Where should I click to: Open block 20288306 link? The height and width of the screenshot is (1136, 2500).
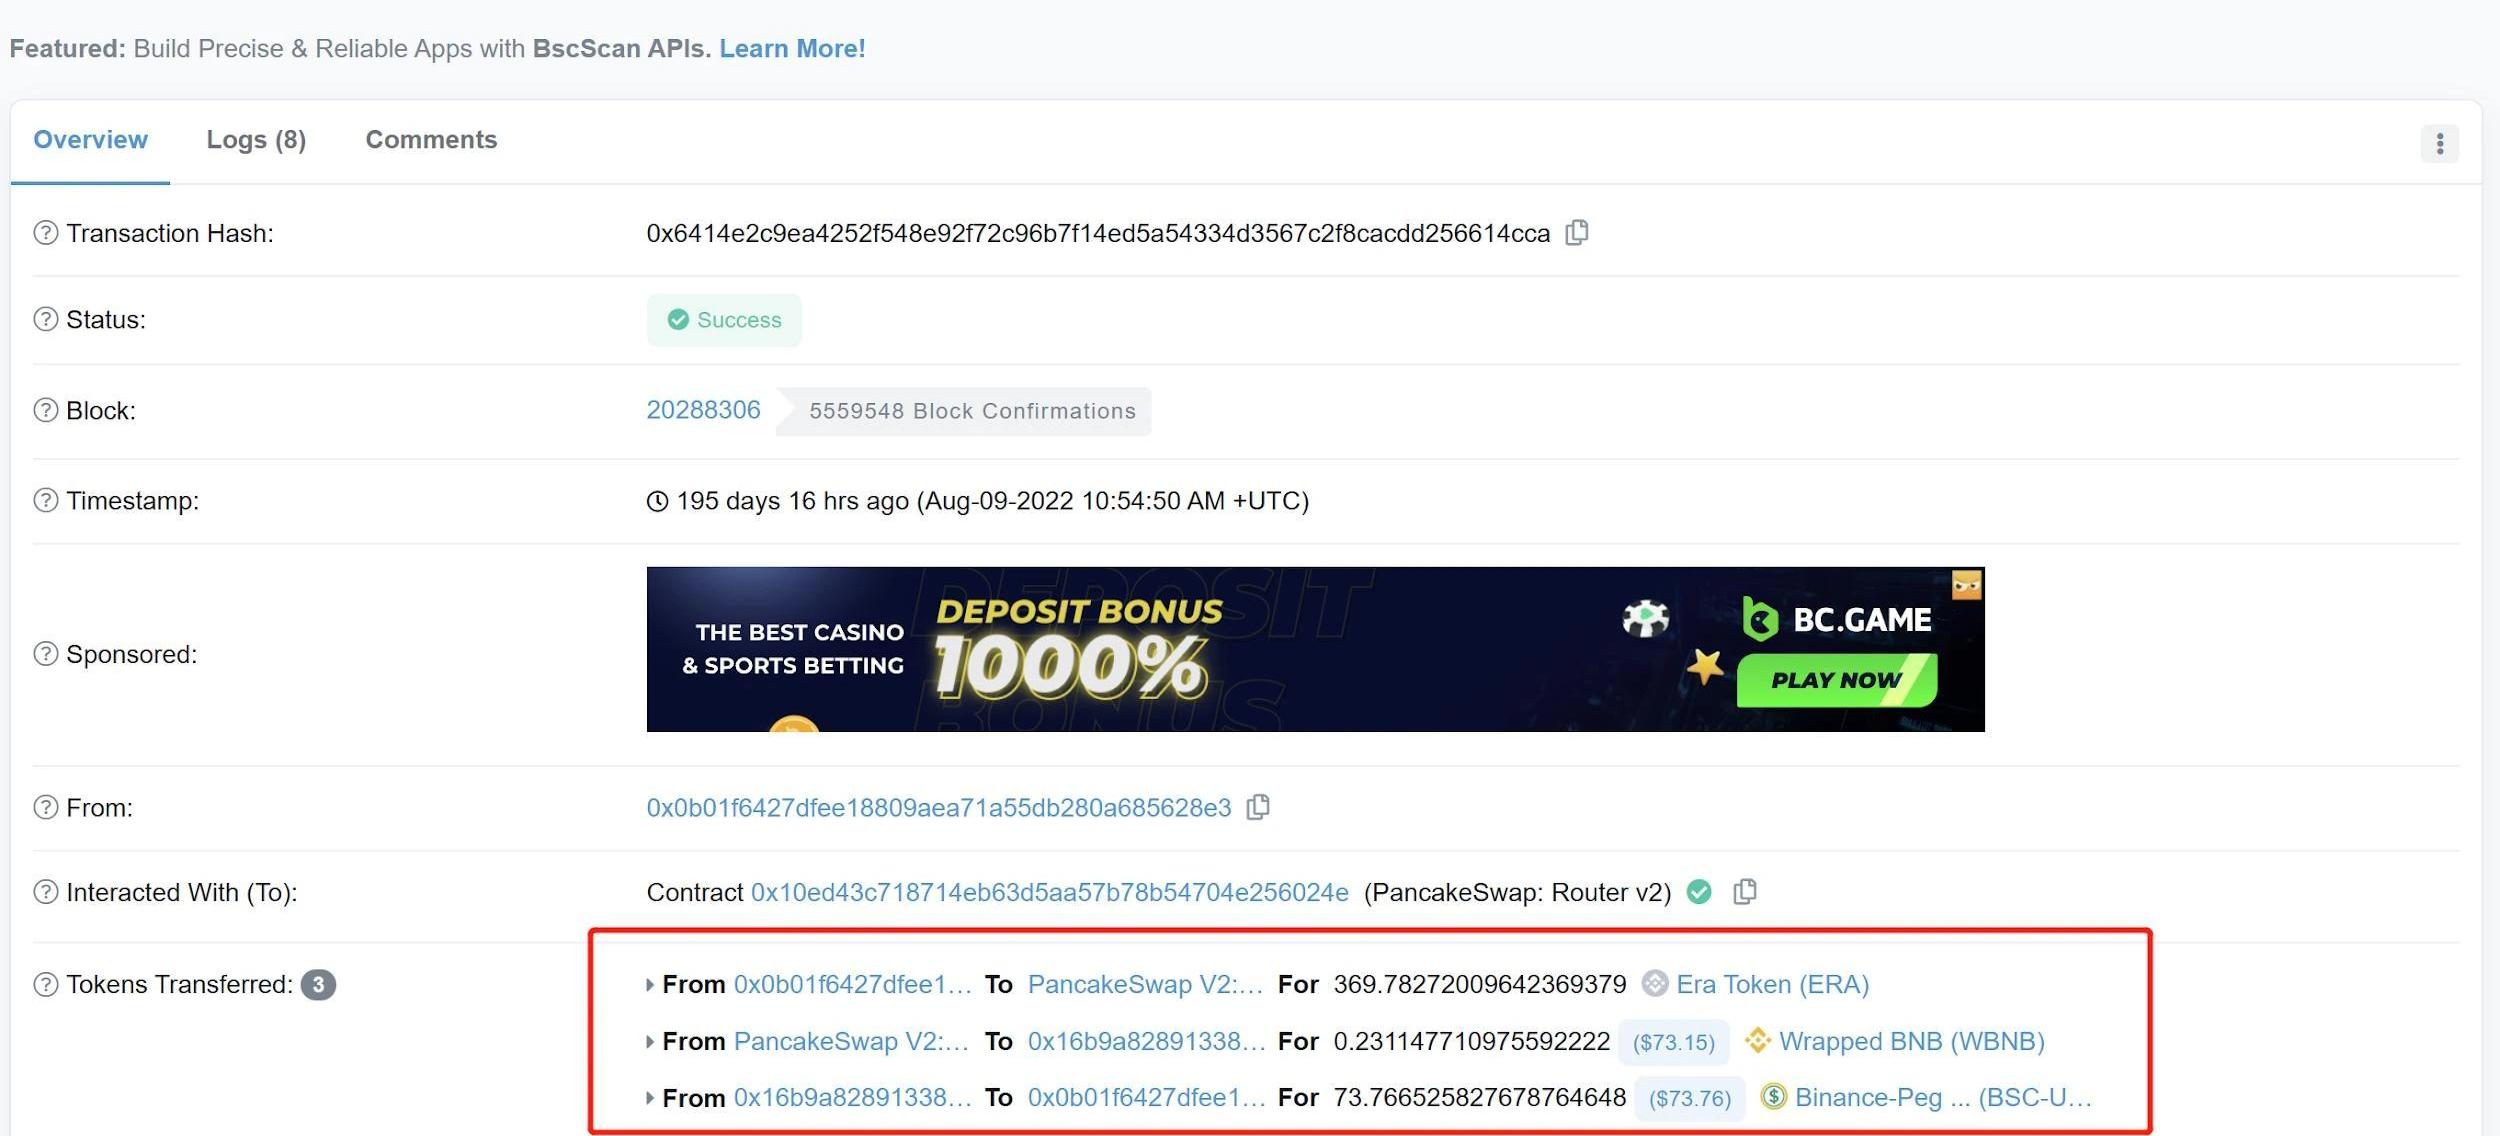703,410
